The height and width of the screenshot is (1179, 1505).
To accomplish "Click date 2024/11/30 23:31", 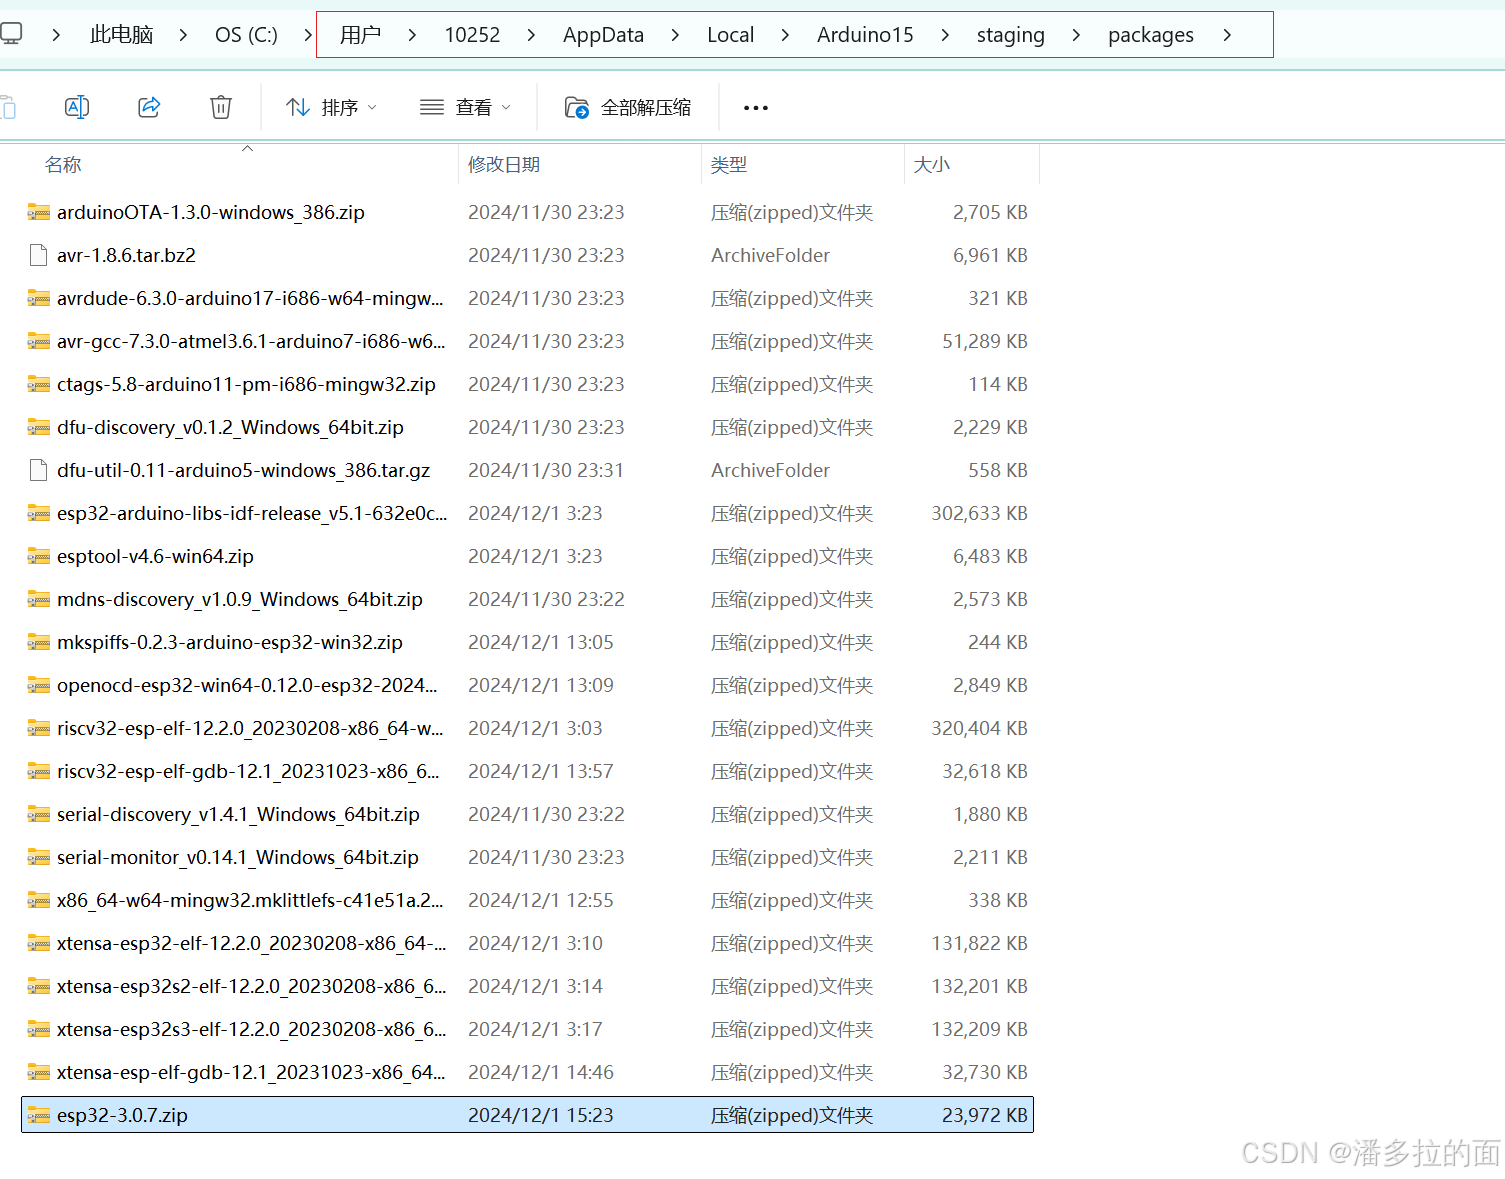I will tap(546, 470).
